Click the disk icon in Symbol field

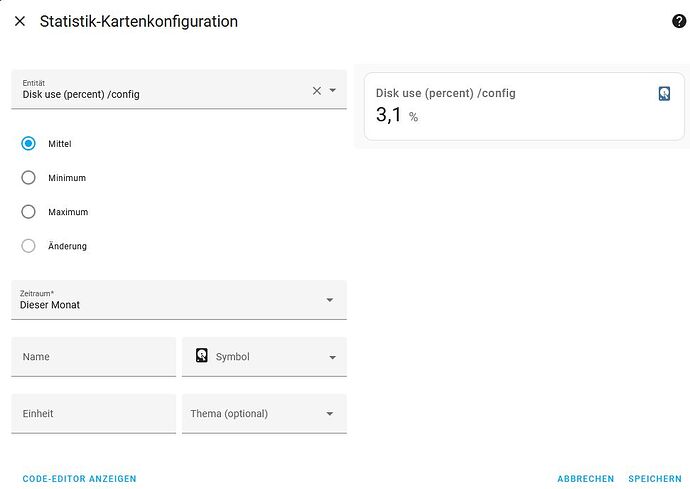click(x=202, y=356)
